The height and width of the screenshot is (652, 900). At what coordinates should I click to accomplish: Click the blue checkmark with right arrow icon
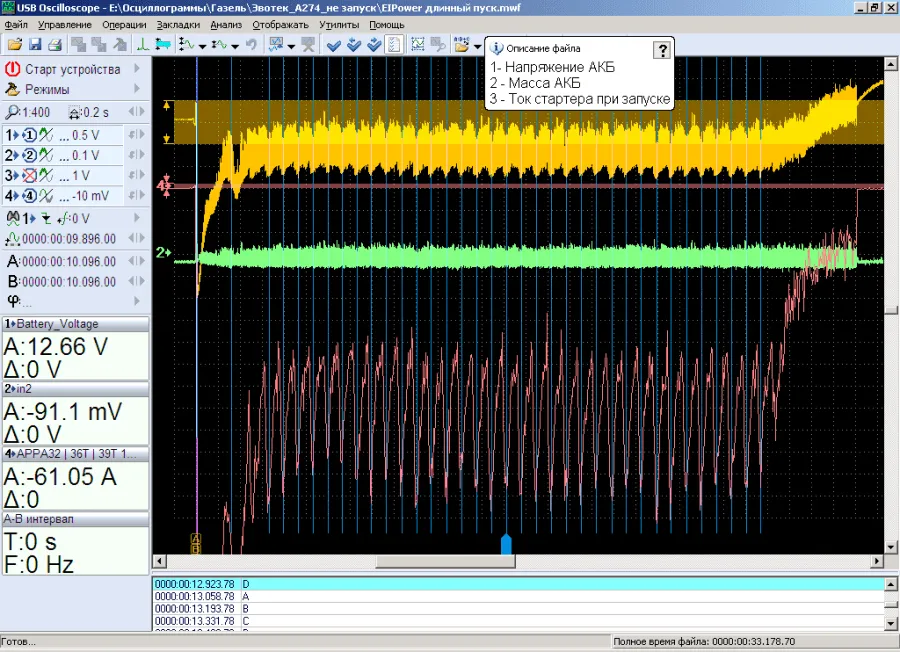(x=374, y=45)
